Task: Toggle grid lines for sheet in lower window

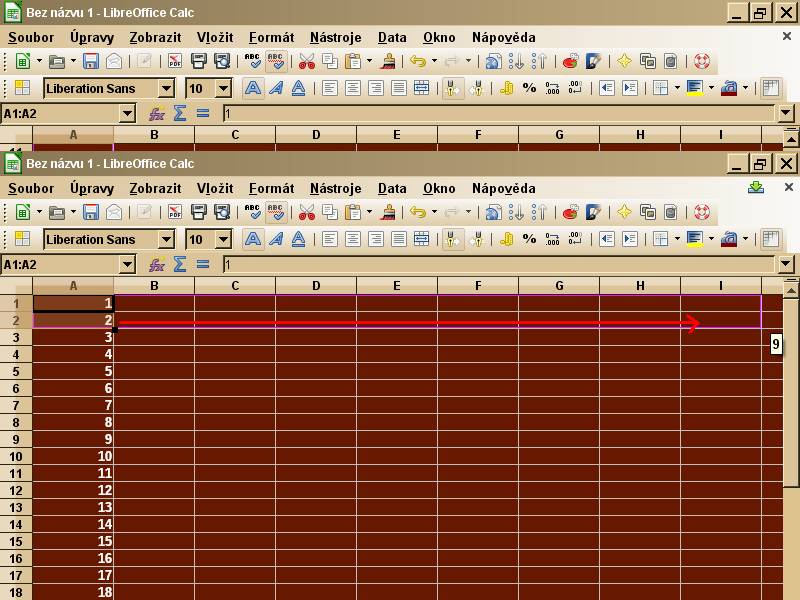Action: [x=770, y=239]
